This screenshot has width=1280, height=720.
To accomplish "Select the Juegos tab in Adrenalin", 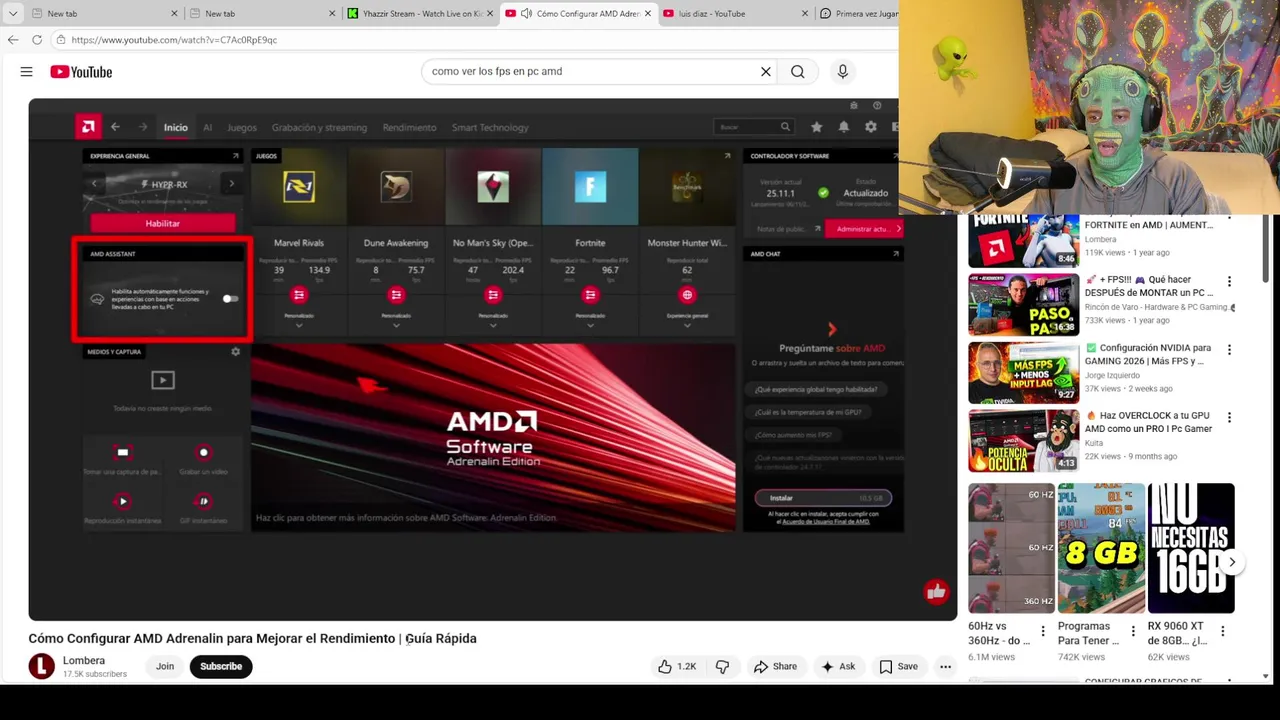I will point(242,128).
